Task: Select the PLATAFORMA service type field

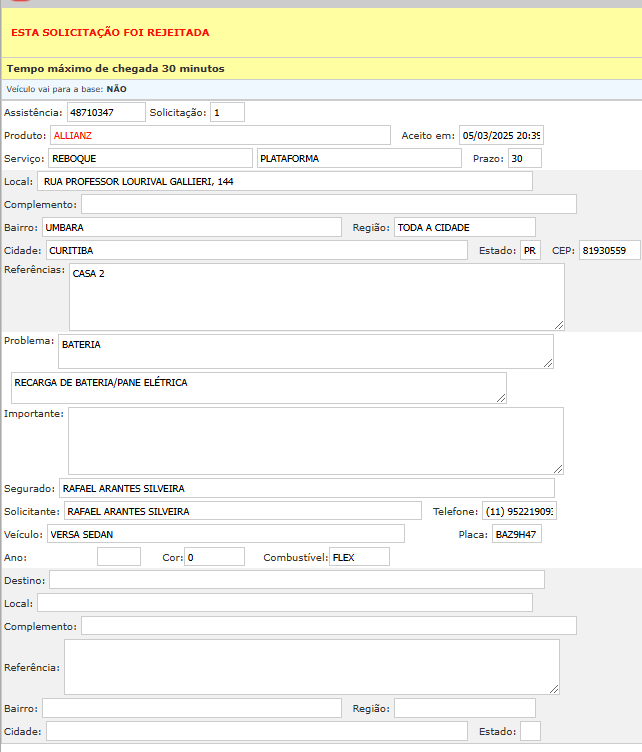Action: click(358, 158)
